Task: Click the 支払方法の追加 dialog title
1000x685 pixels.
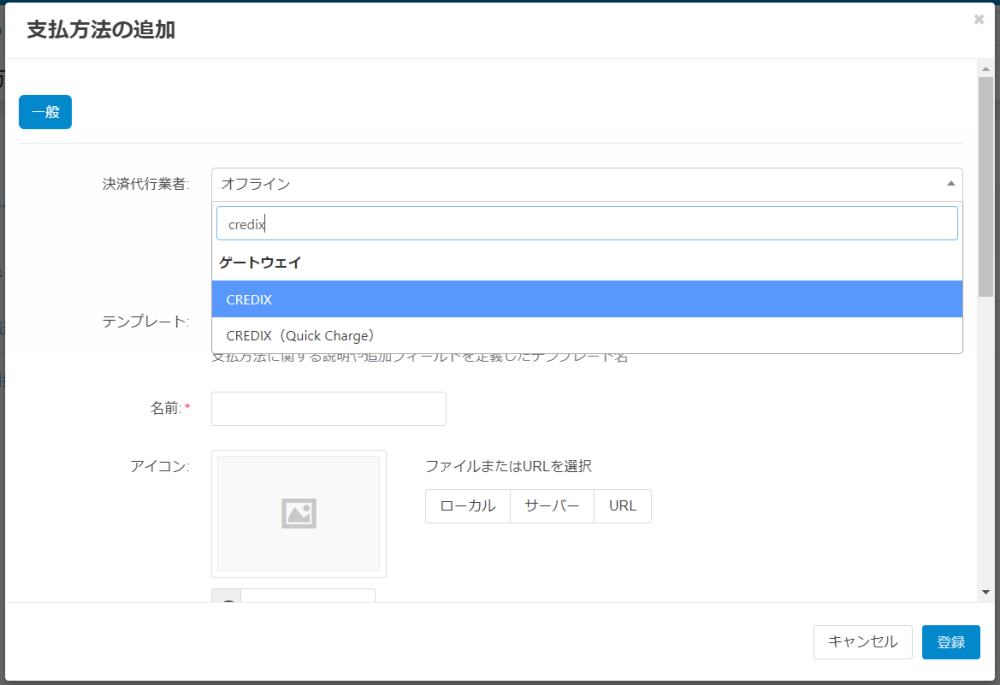Action: pos(100,30)
